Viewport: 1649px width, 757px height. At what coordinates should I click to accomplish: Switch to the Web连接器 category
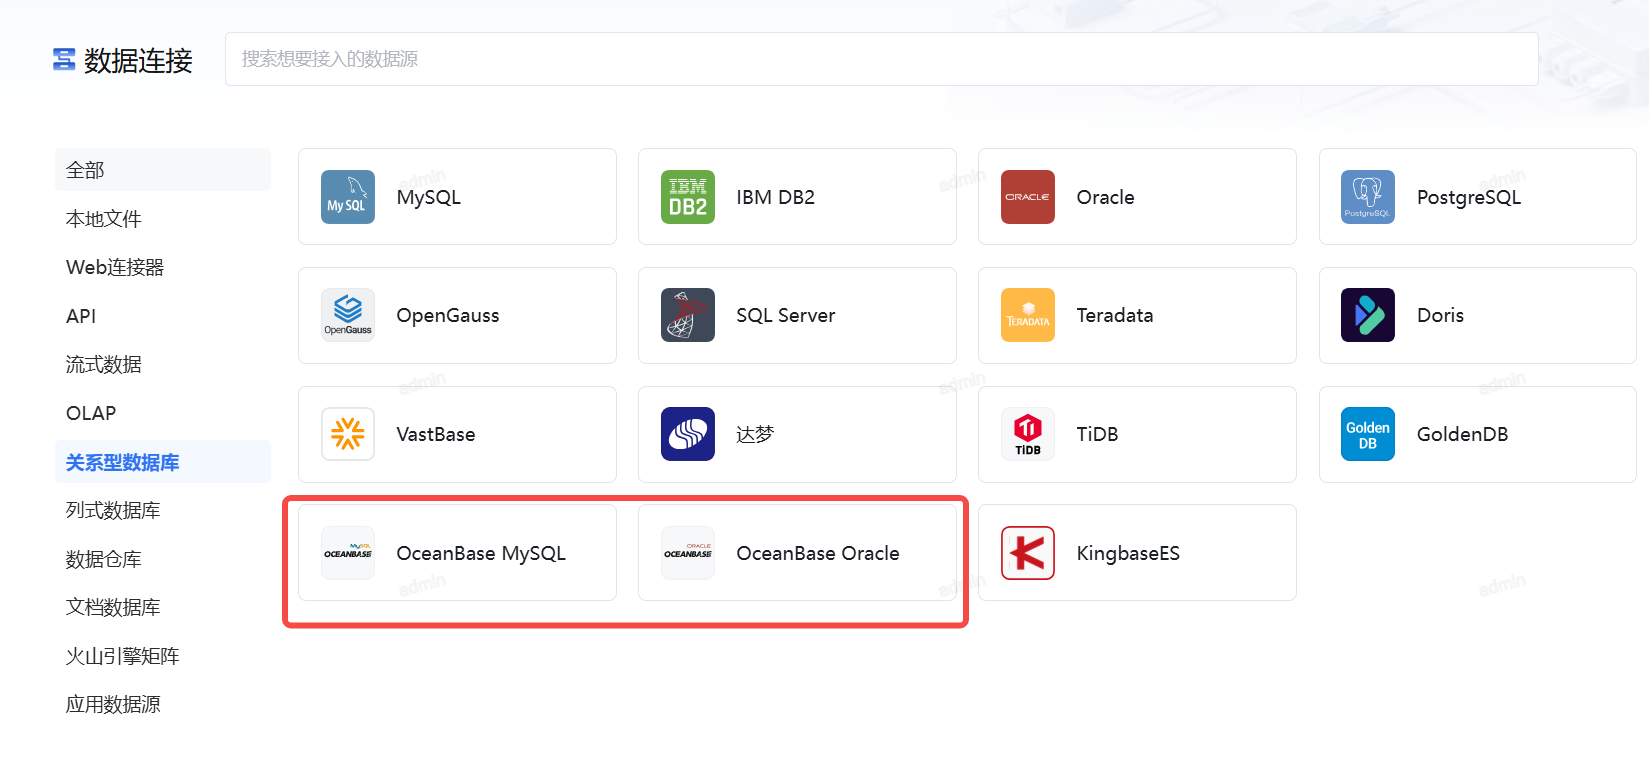point(163,267)
